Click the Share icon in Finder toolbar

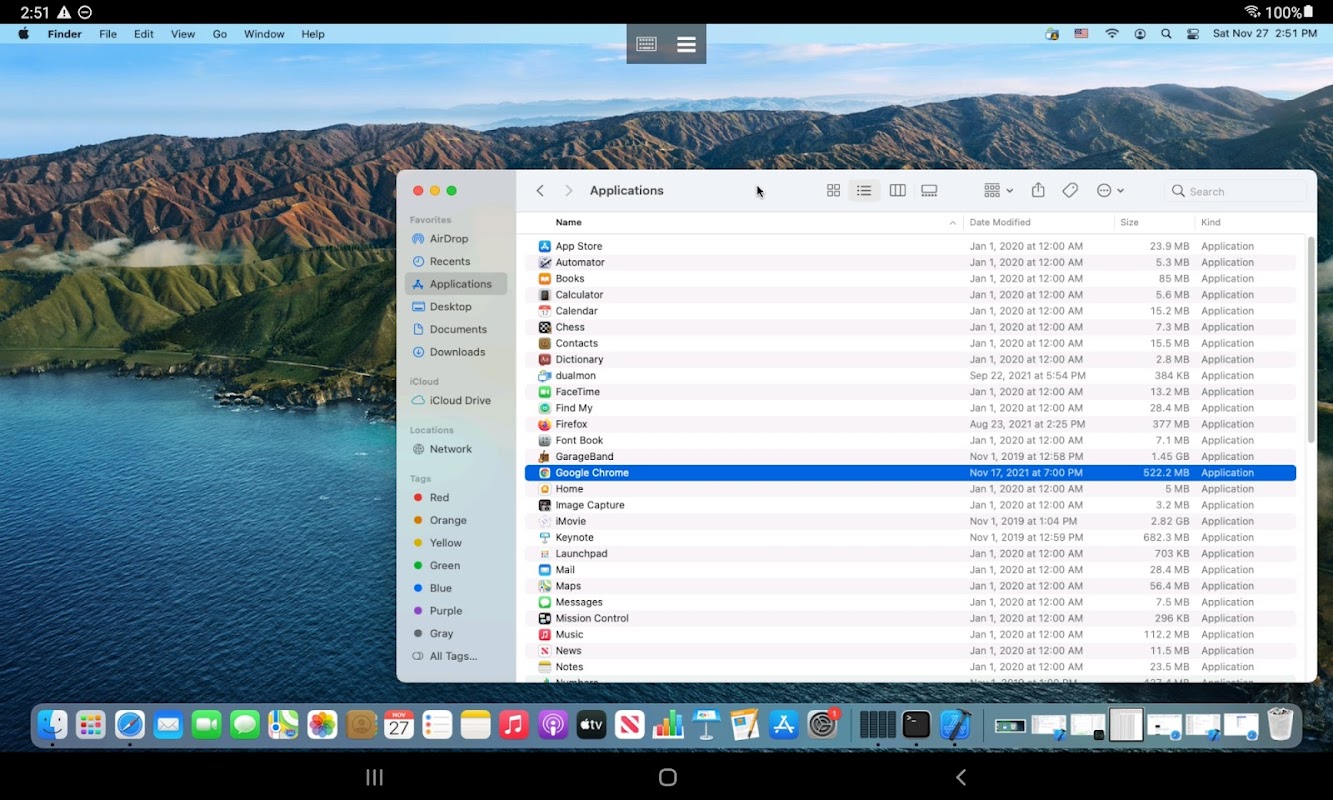1038,191
